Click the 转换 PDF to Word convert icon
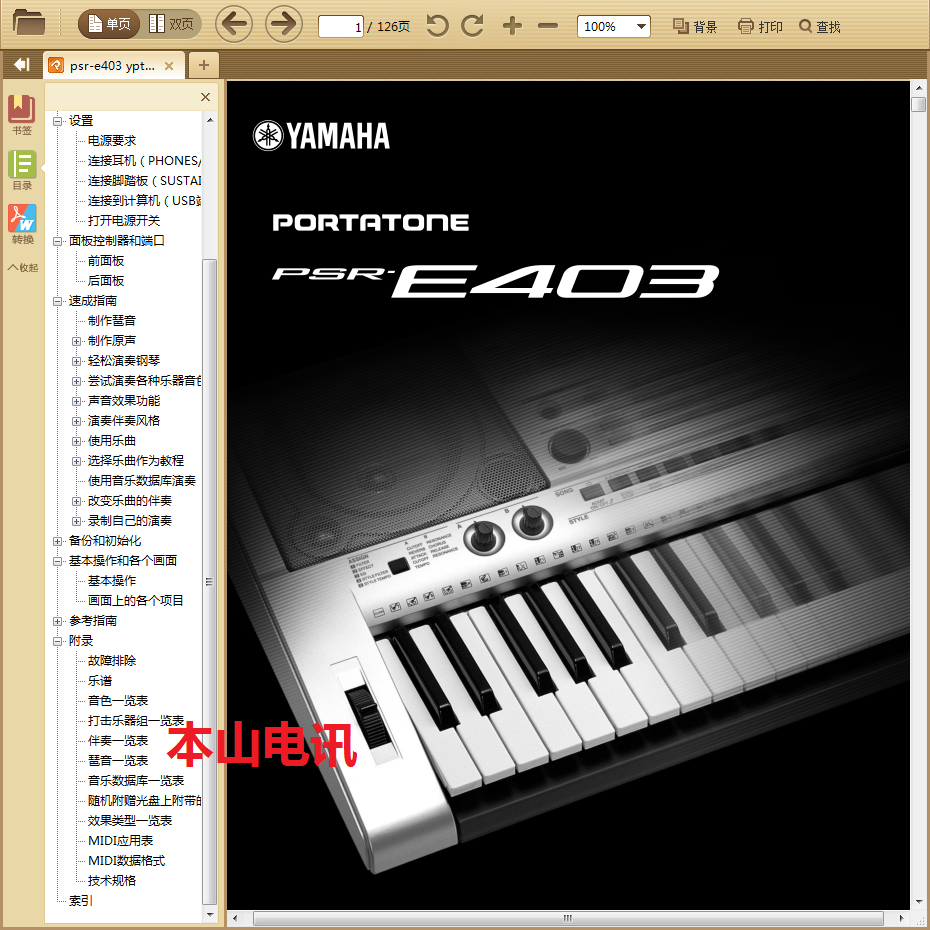930x930 pixels. click(22, 224)
